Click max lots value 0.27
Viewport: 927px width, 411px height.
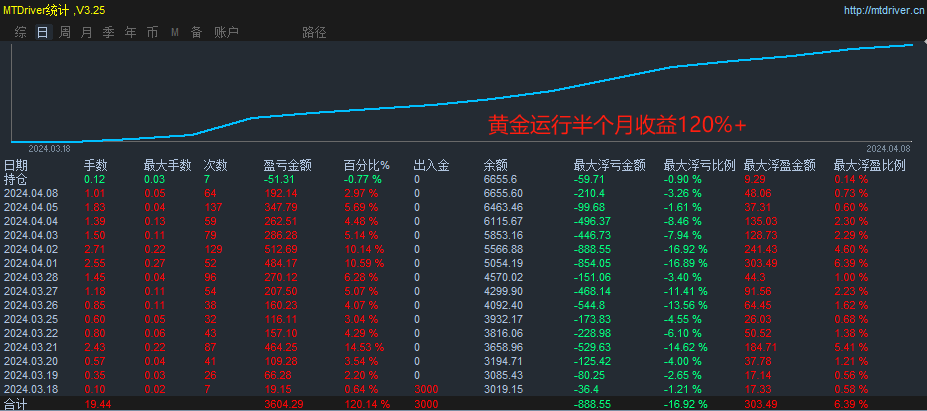[155, 263]
